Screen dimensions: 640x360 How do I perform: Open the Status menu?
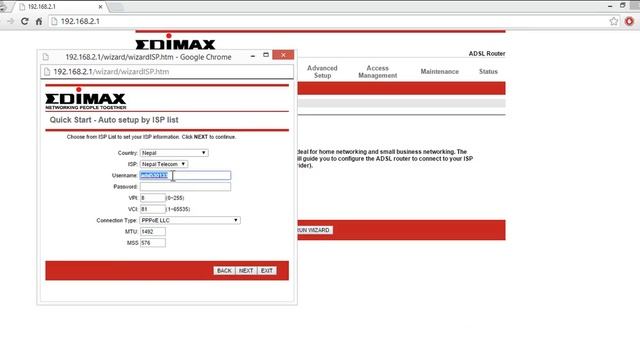[x=488, y=71]
